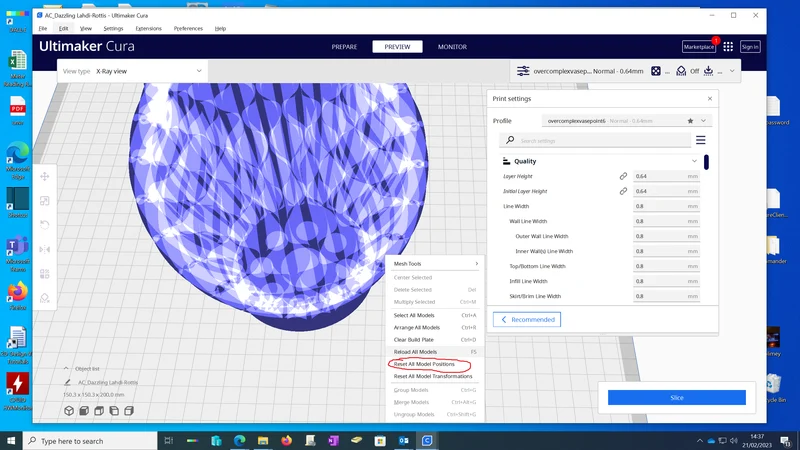800x450 pixels.
Task: Select the Move tool in left toolbar
Action: pyautogui.click(x=45, y=177)
